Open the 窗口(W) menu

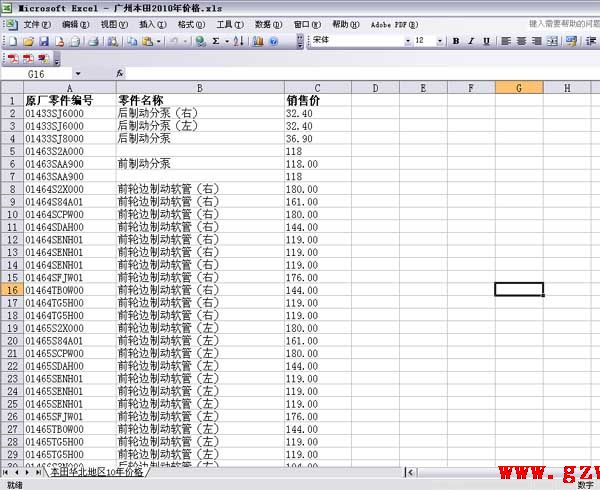point(307,24)
